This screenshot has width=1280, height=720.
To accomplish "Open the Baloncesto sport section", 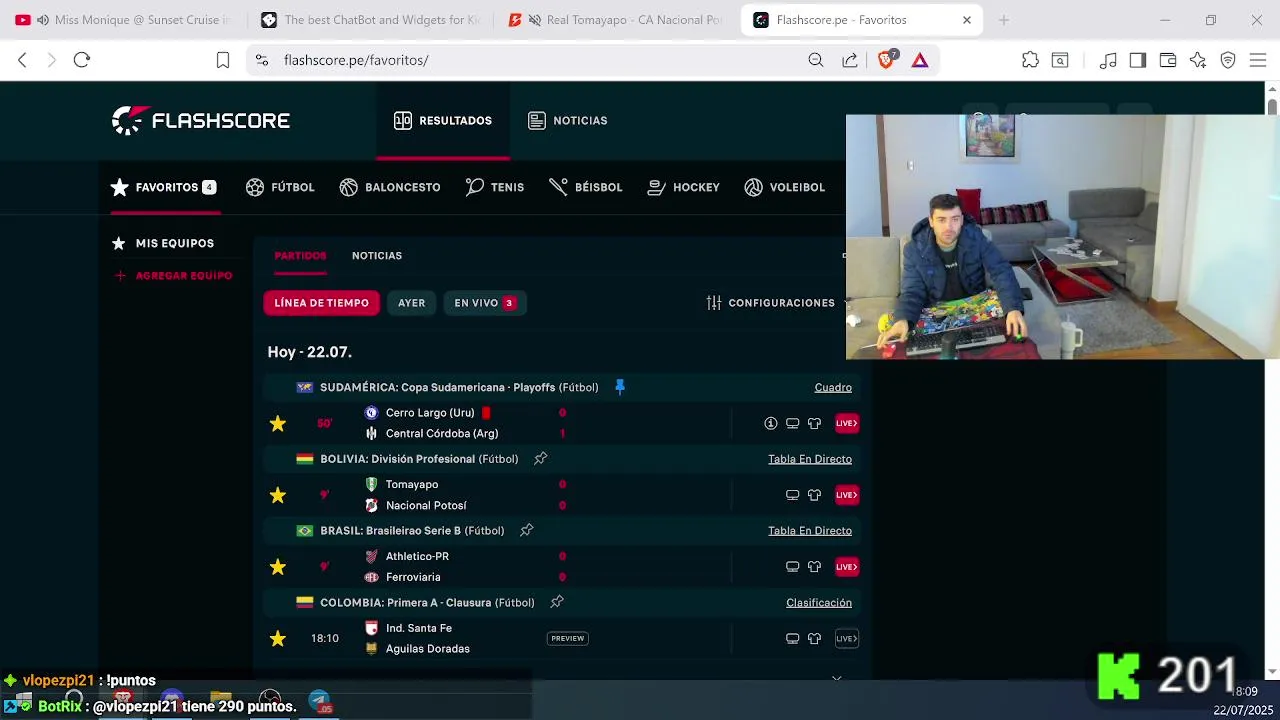I will click(390, 187).
